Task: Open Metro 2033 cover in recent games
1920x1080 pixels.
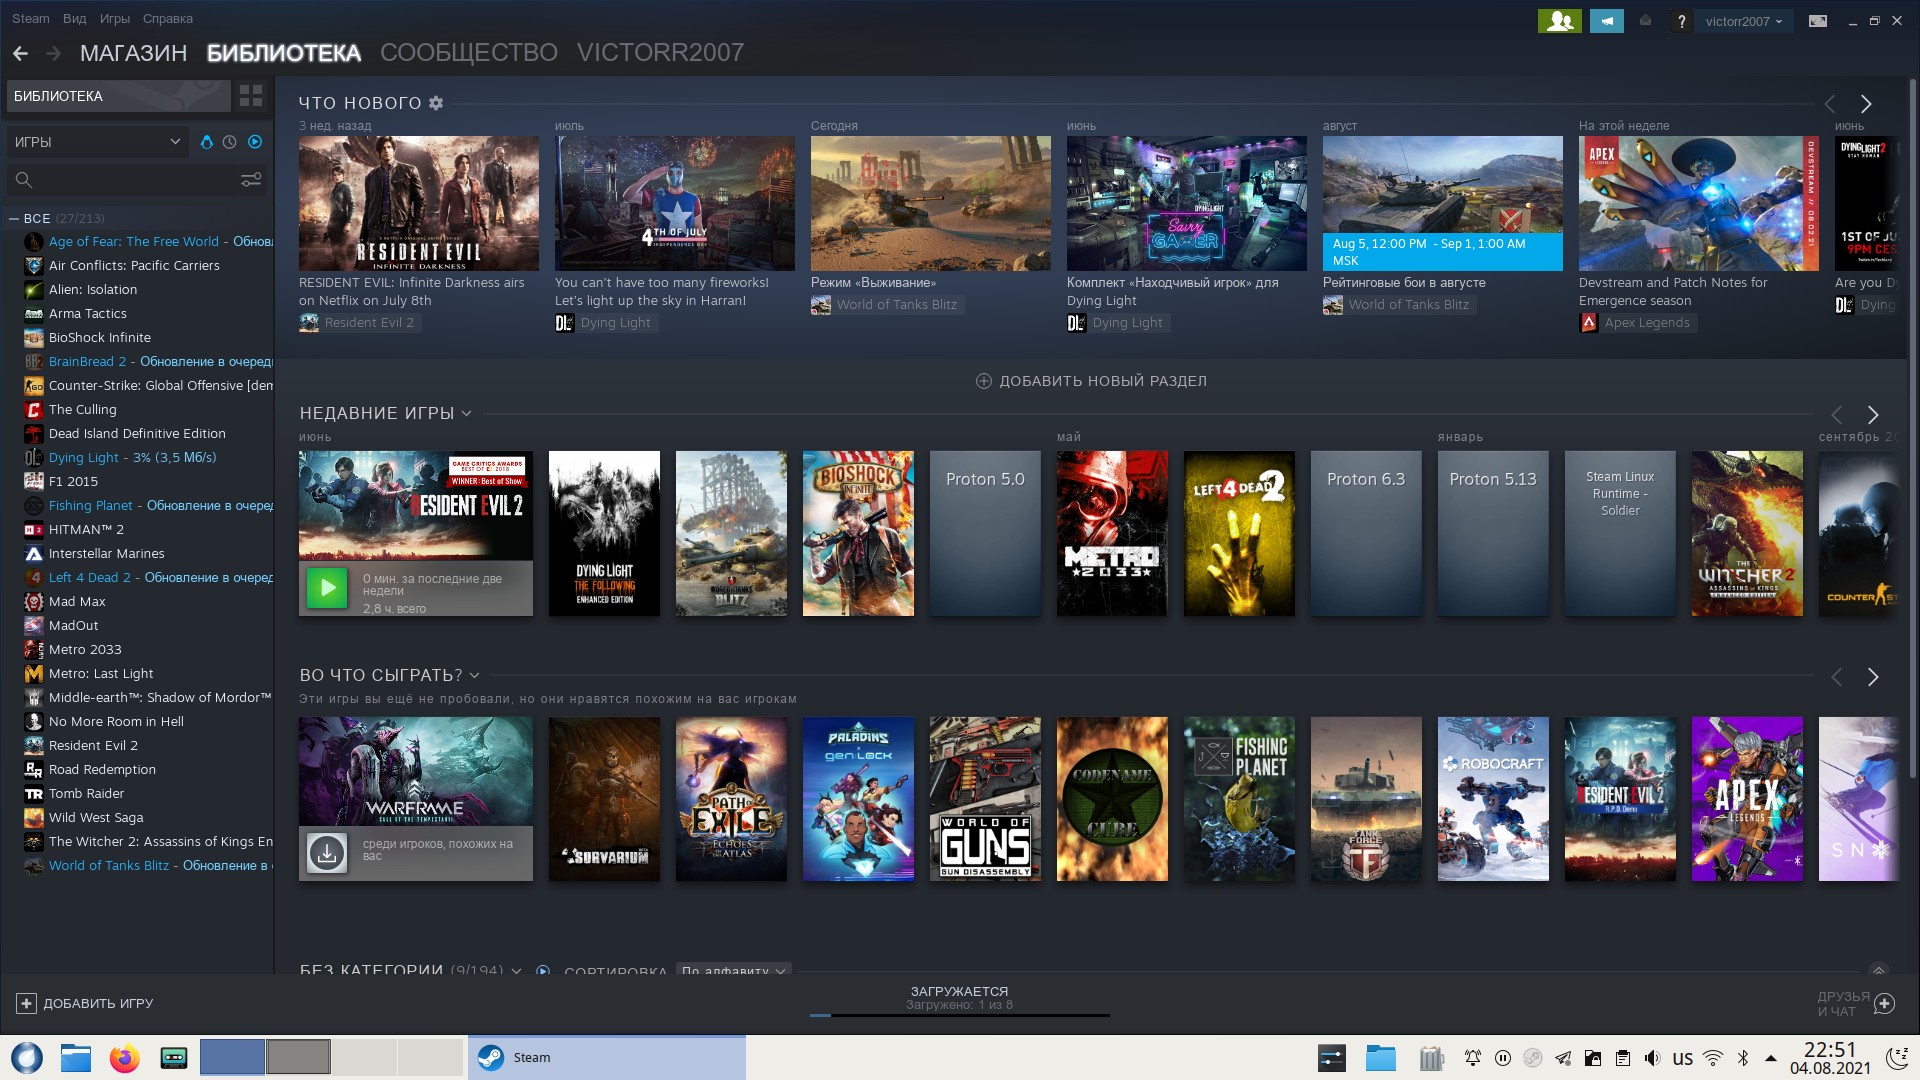Action: click(x=1112, y=533)
